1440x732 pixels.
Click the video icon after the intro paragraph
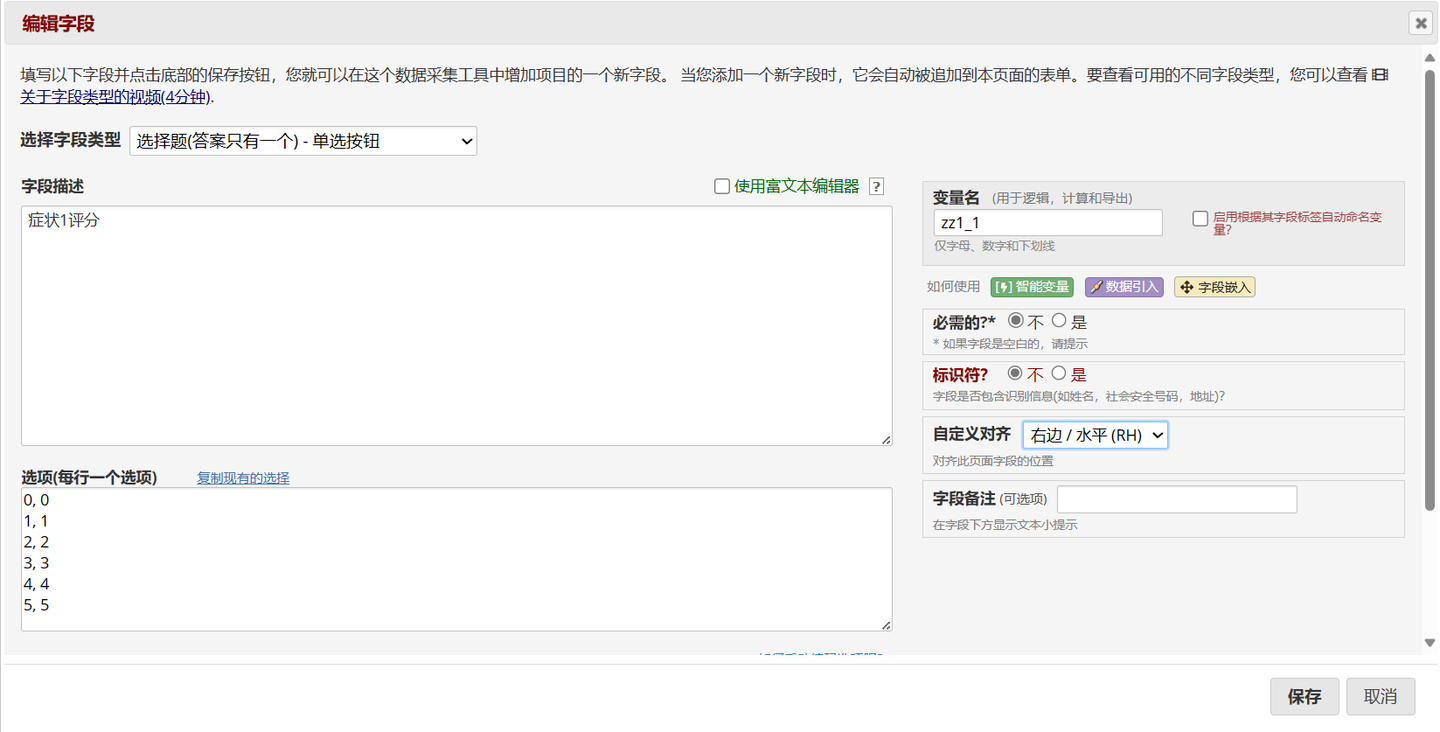point(1381,76)
